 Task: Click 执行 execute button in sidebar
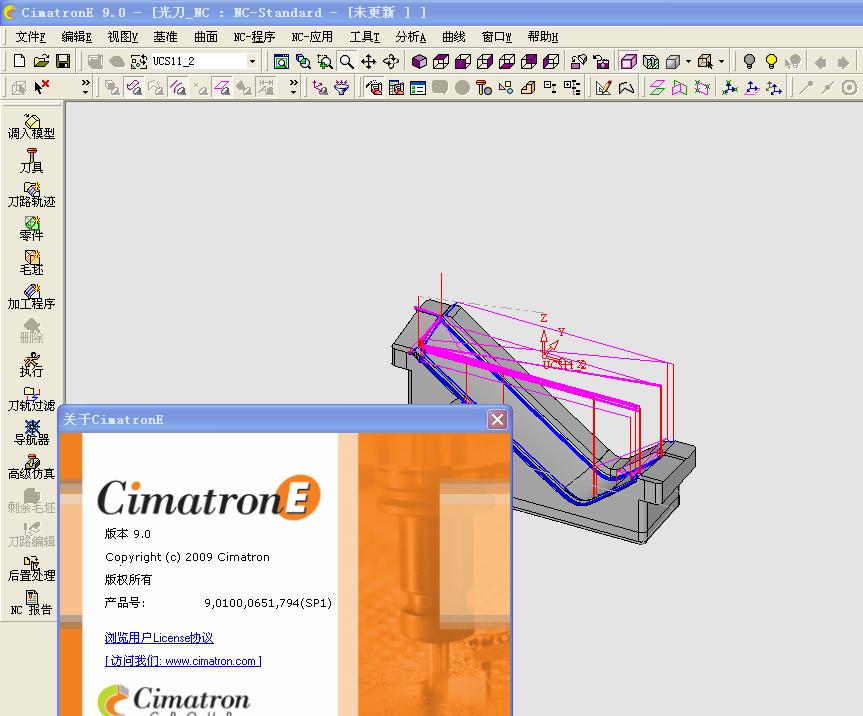click(x=31, y=365)
